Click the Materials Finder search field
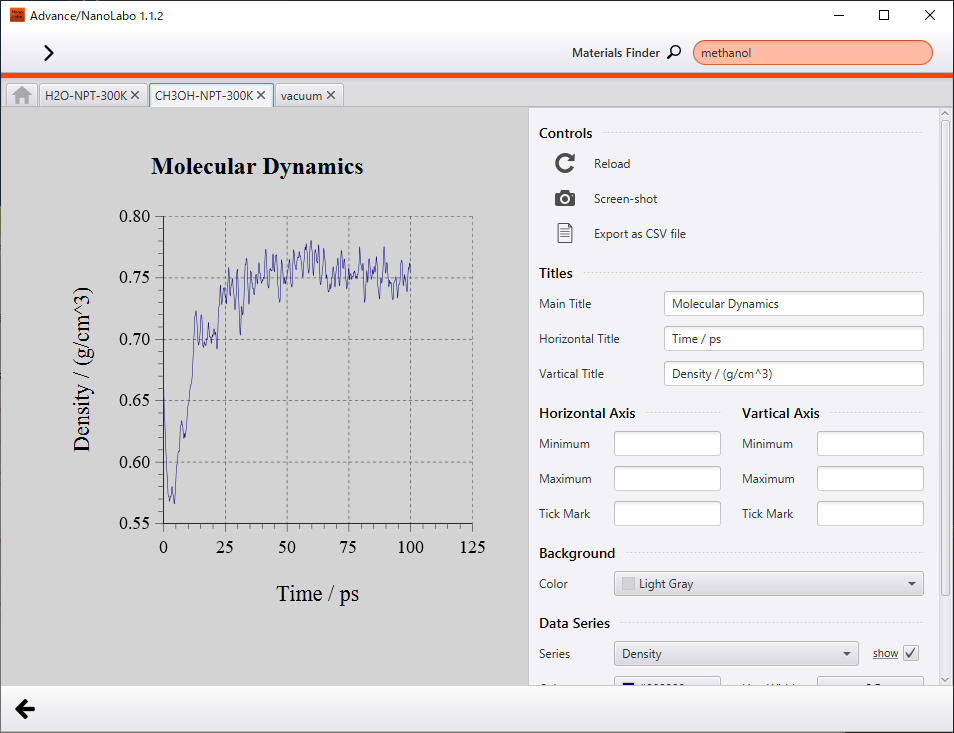The height and width of the screenshot is (733, 954). coord(812,53)
